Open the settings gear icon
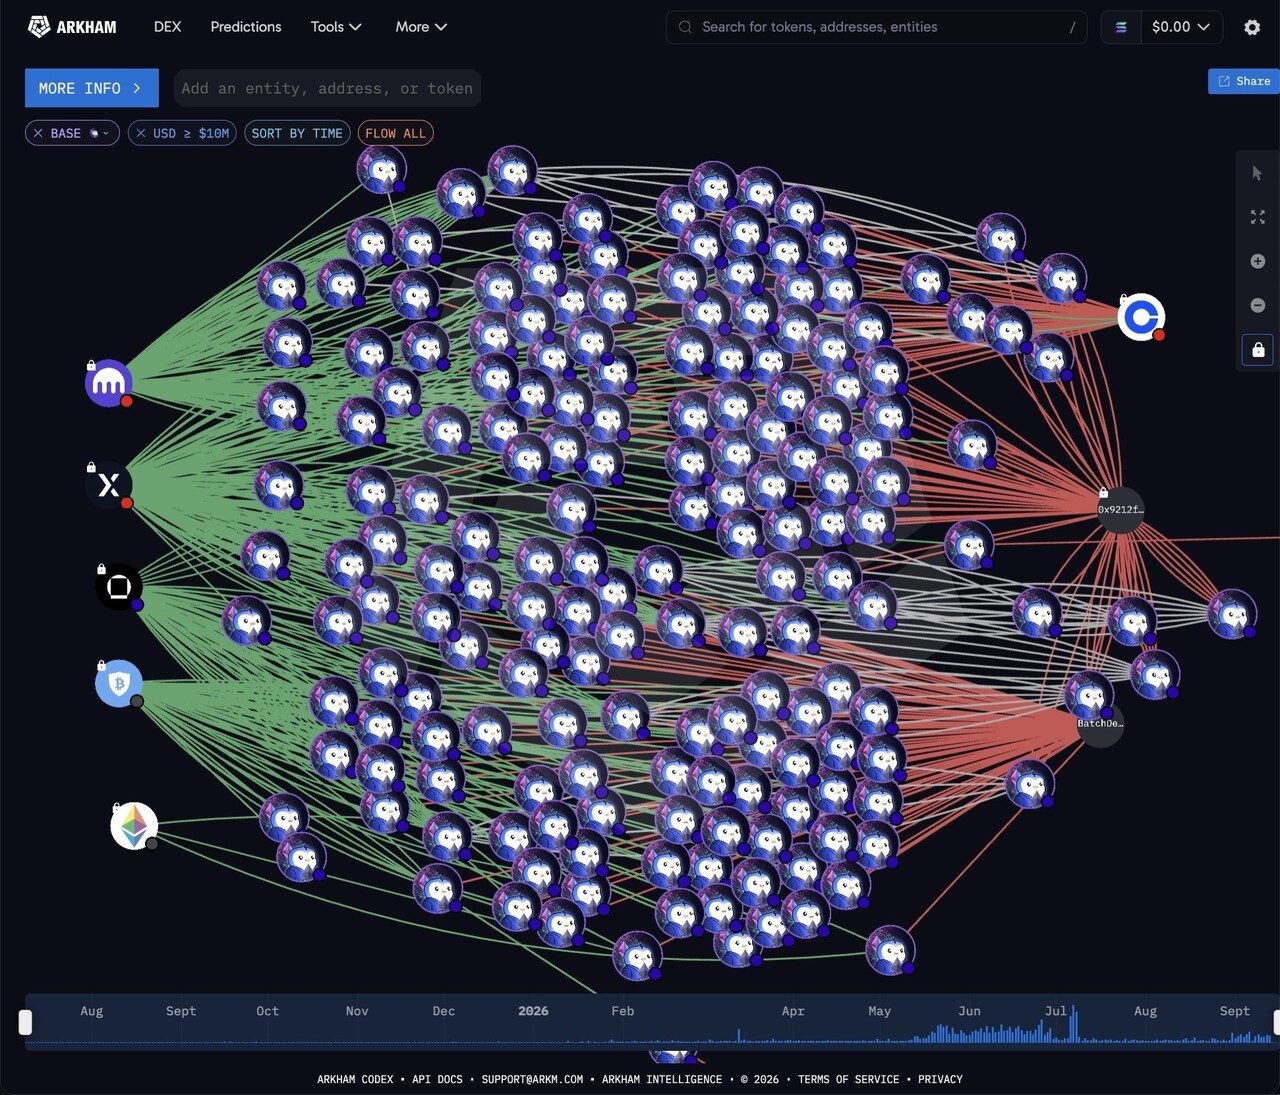This screenshot has height=1095, width=1280. (1252, 27)
